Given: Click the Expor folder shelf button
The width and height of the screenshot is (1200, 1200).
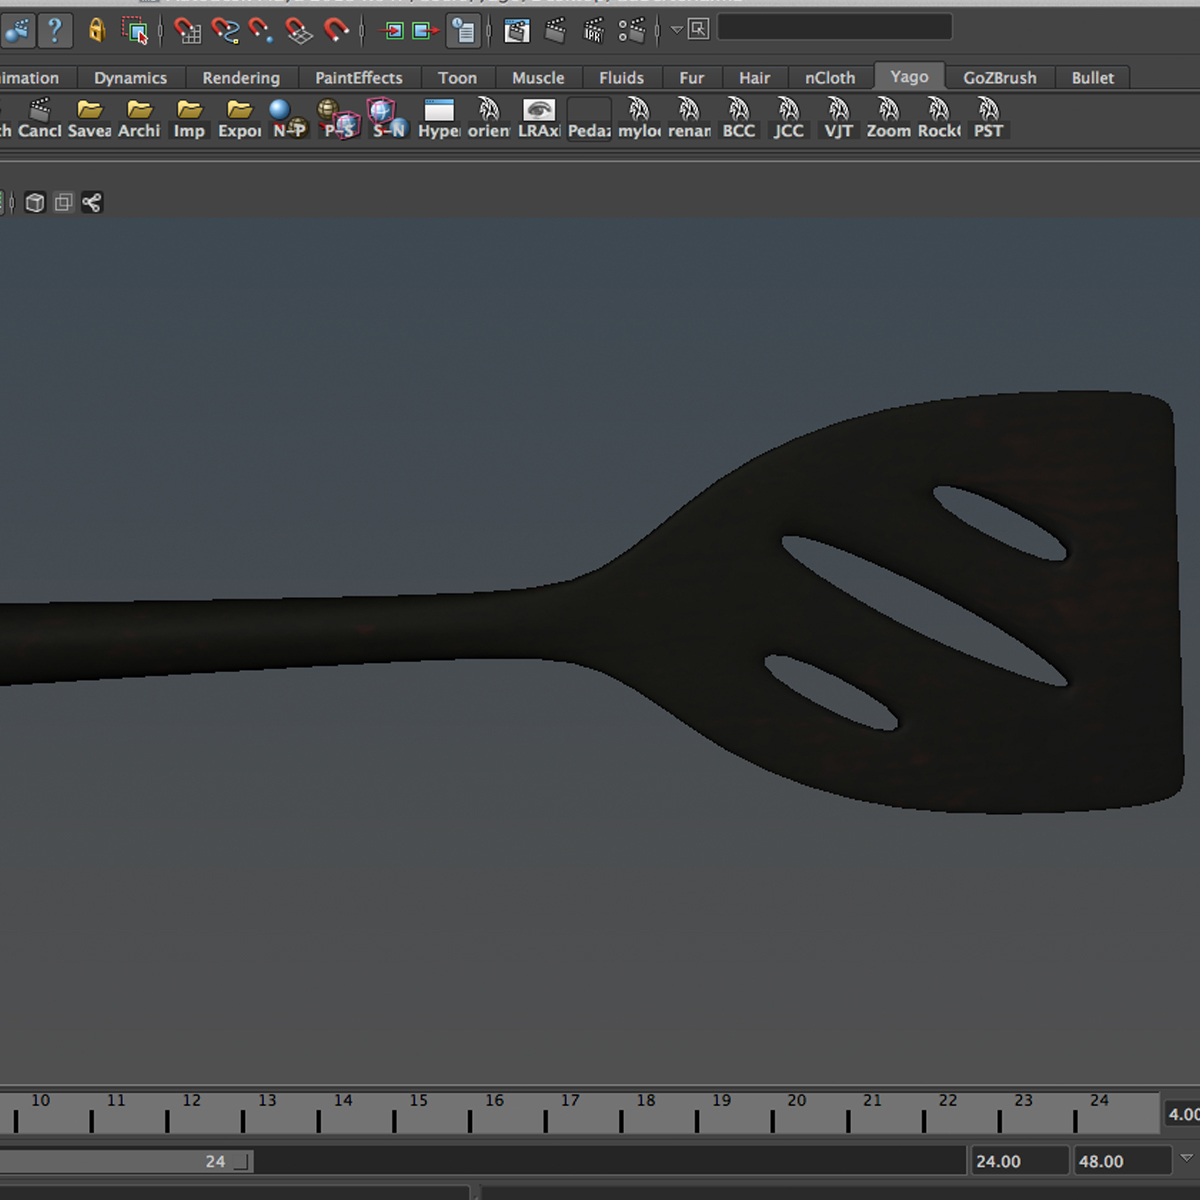Looking at the screenshot, I should point(239,119).
